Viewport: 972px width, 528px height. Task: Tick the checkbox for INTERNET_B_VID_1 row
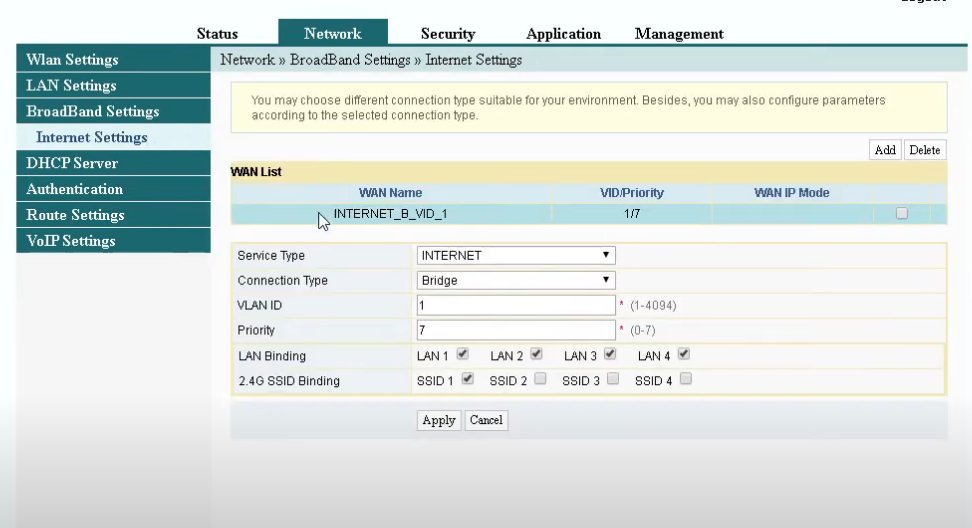902,213
